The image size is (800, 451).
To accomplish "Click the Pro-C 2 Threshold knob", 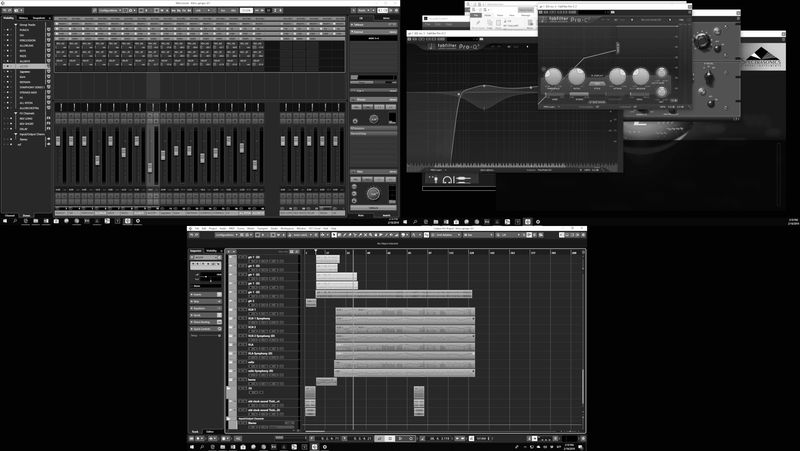I will 551,78.
